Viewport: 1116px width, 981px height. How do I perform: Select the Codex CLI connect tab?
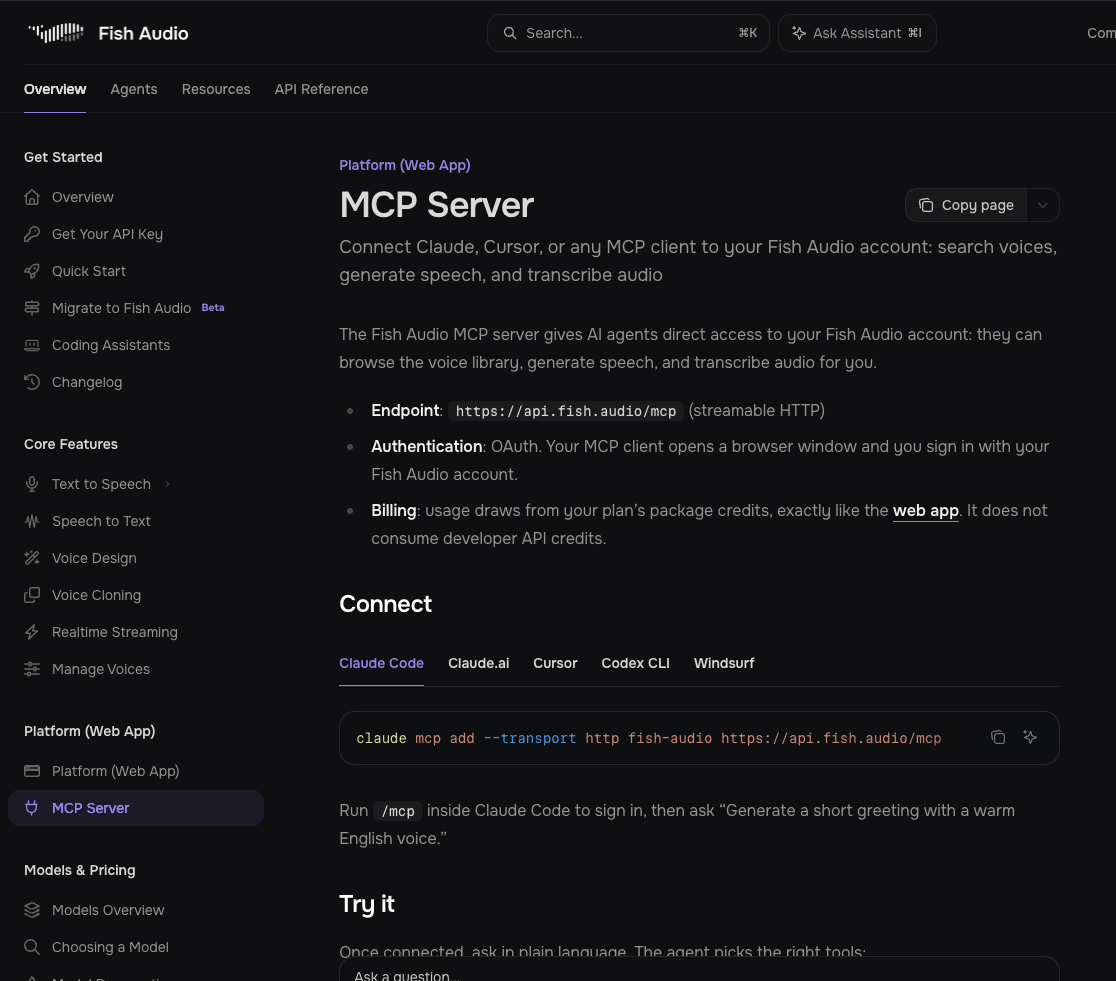pyautogui.click(x=636, y=663)
